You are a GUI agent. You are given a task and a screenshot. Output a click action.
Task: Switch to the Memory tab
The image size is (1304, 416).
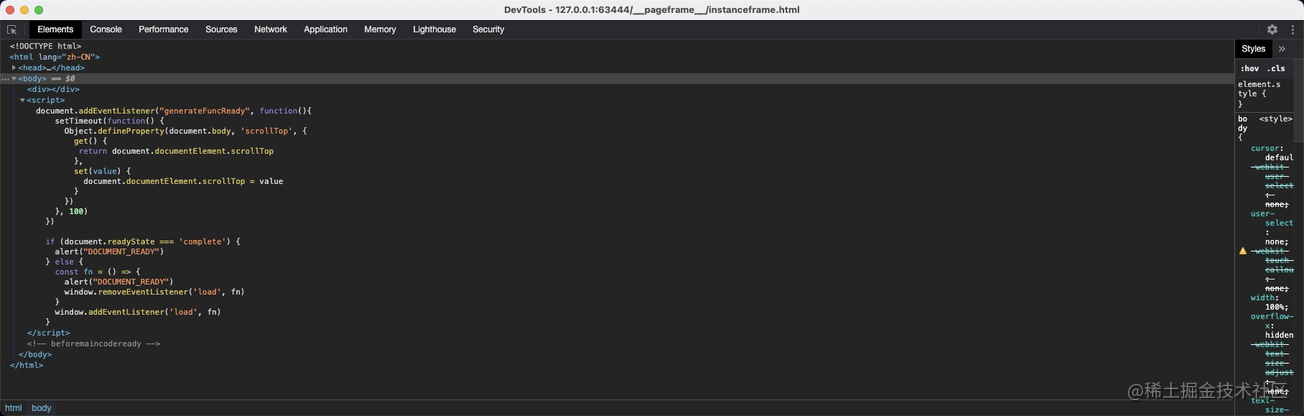[x=380, y=30]
